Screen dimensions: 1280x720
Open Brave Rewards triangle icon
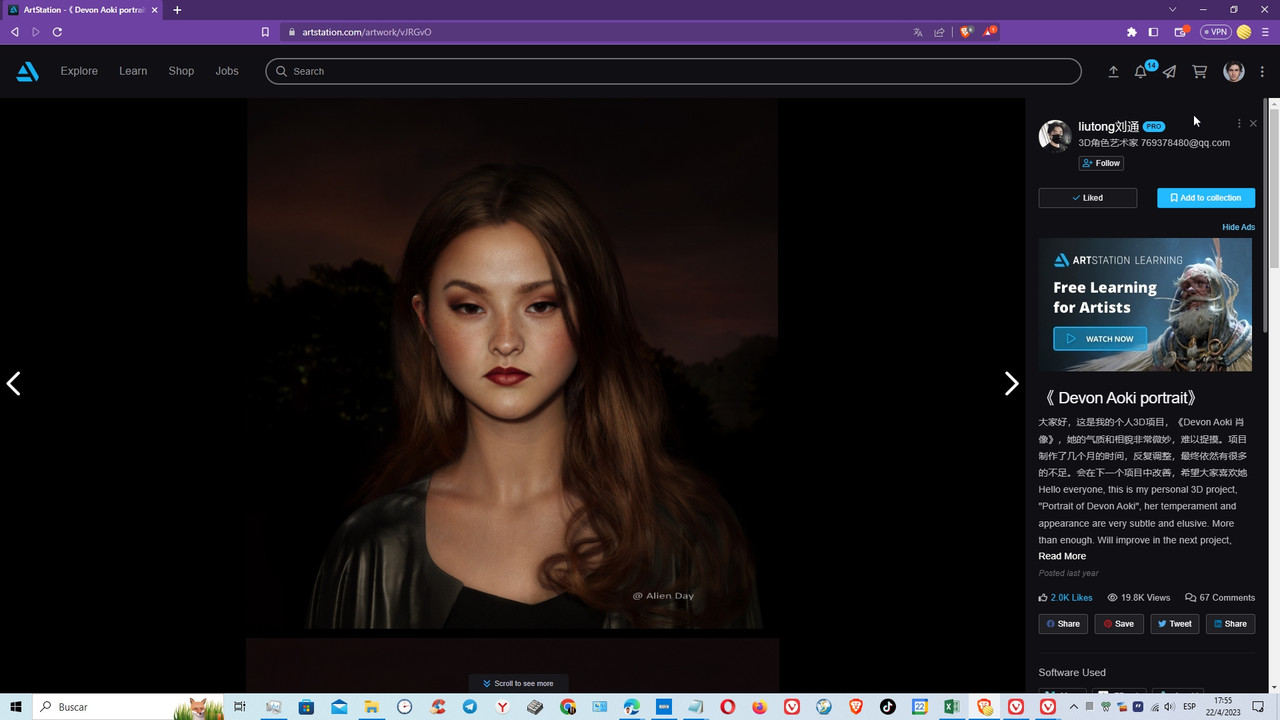point(989,32)
